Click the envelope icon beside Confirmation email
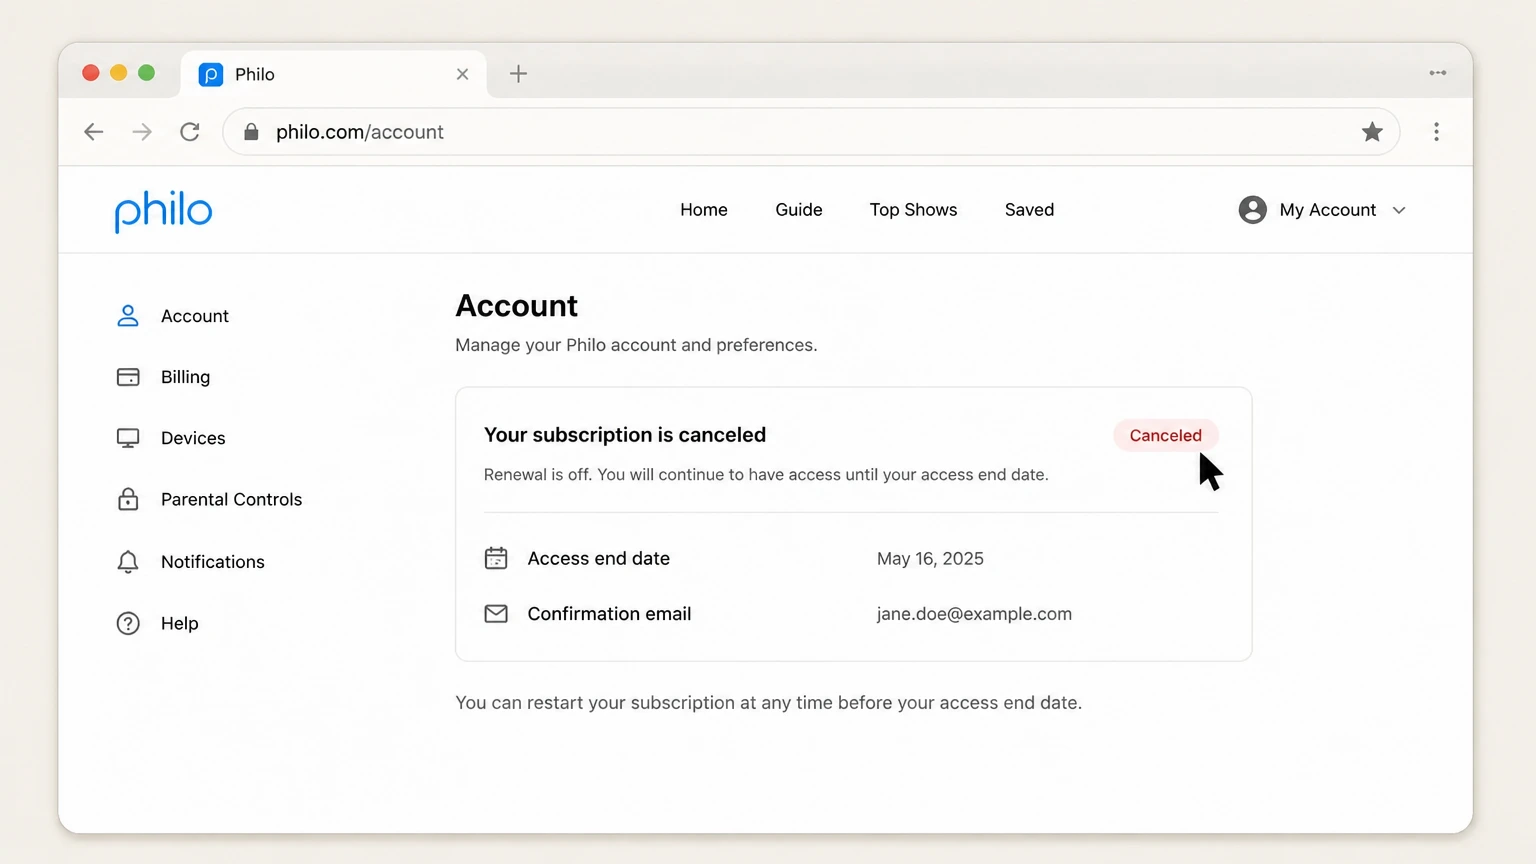Screen dimensions: 1536x864 click(x=496, y=614)
